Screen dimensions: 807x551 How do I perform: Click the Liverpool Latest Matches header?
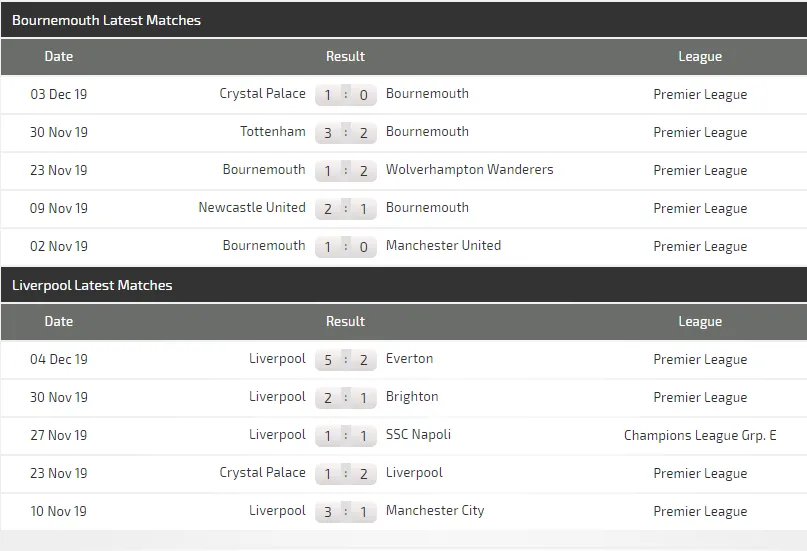[x=92, y=285]
